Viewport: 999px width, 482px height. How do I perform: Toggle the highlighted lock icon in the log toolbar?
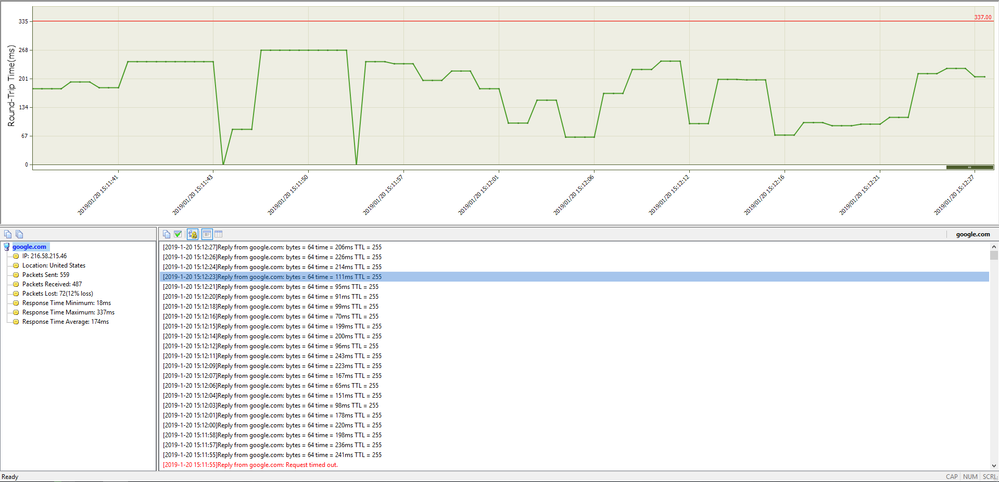[192, 233]
